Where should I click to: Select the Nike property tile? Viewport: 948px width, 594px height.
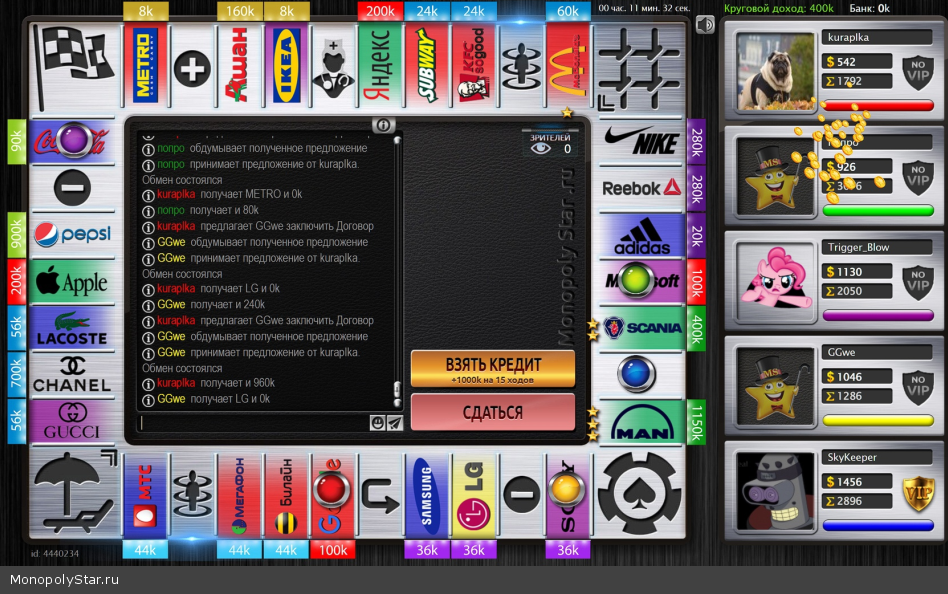(641, 142)
